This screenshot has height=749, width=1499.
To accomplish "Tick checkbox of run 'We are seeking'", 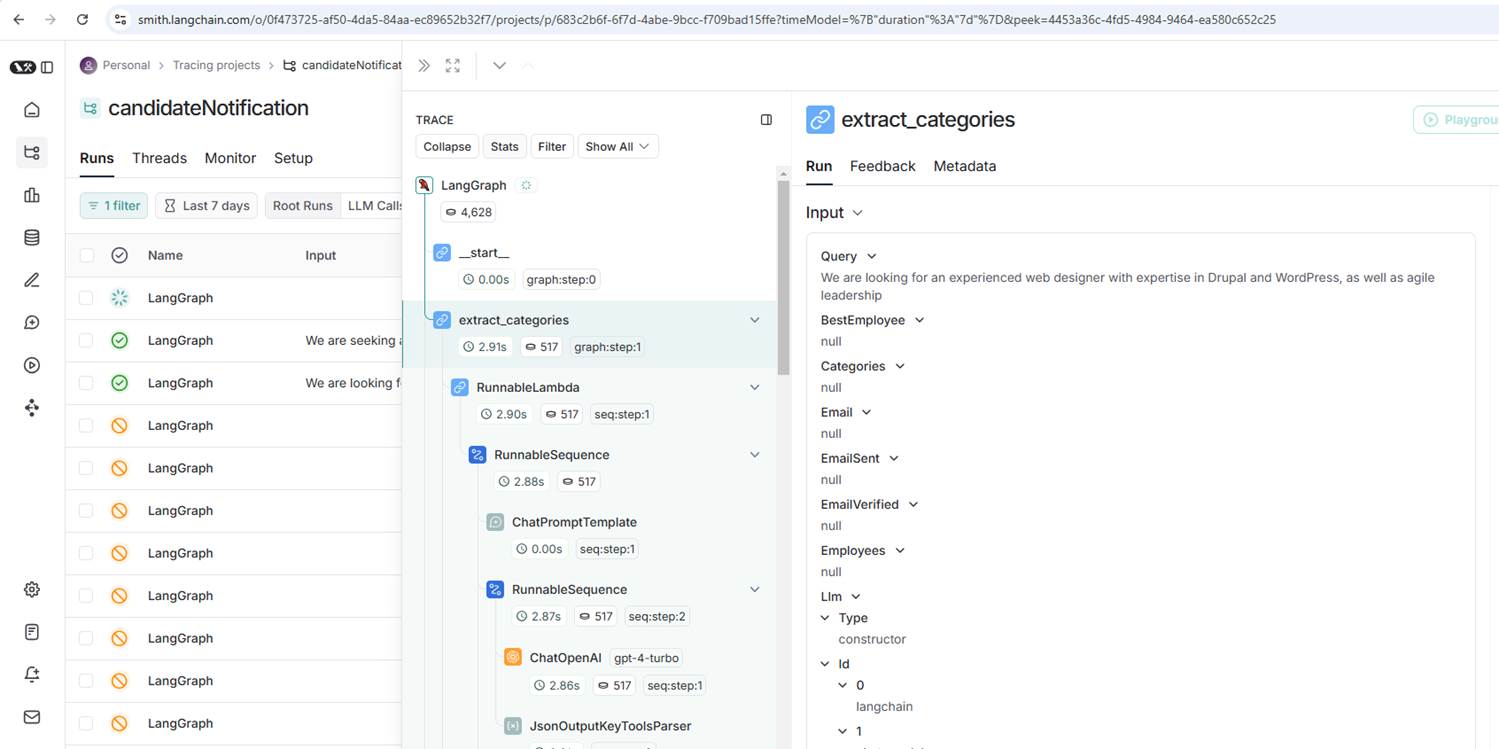I will point(86,340).
